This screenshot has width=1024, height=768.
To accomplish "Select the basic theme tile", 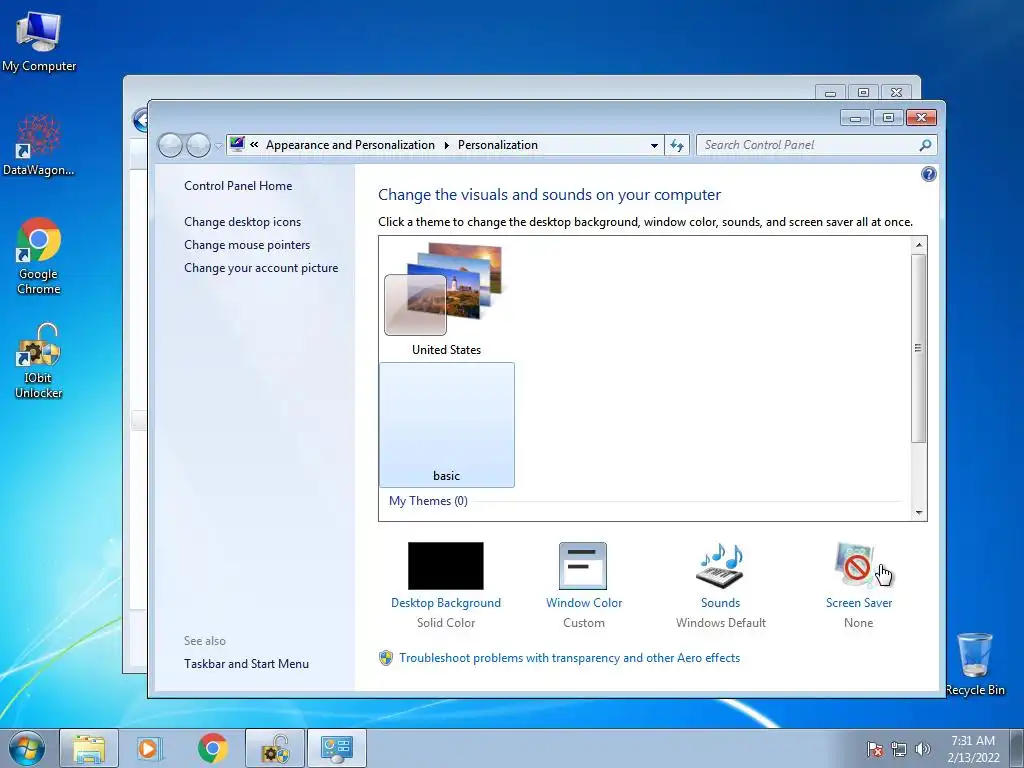I will 447,424.
